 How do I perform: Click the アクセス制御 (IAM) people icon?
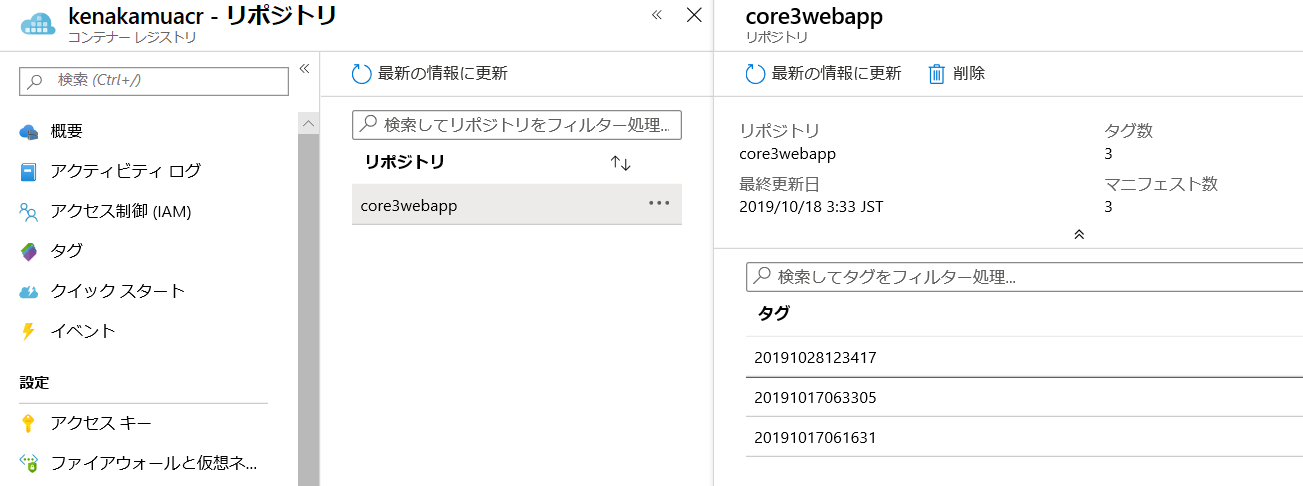(29, 211)
